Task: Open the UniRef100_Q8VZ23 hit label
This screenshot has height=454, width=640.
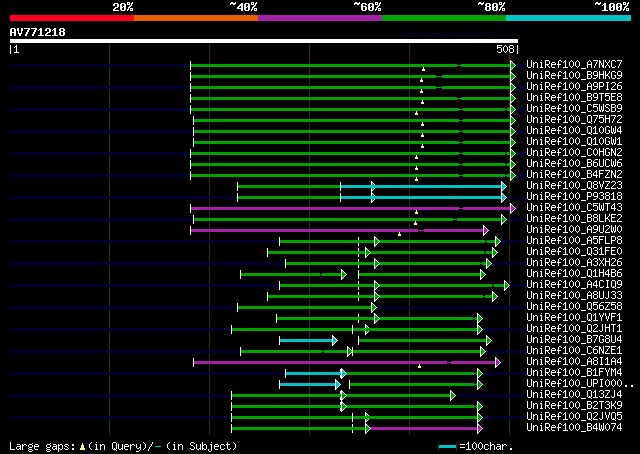Action: (x=574, y=186)
